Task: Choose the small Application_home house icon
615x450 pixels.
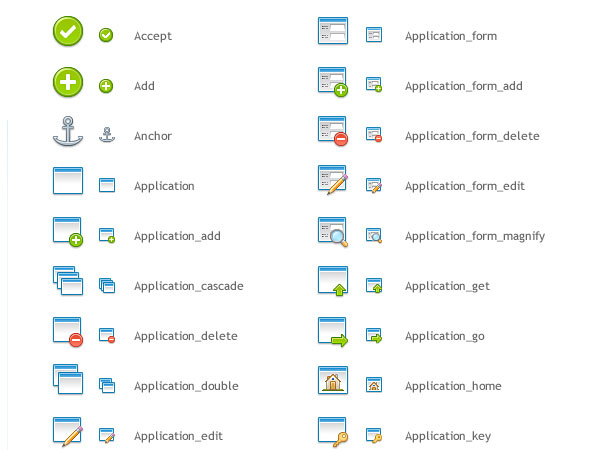Action: pyautogui.click(x=374, y=384)
